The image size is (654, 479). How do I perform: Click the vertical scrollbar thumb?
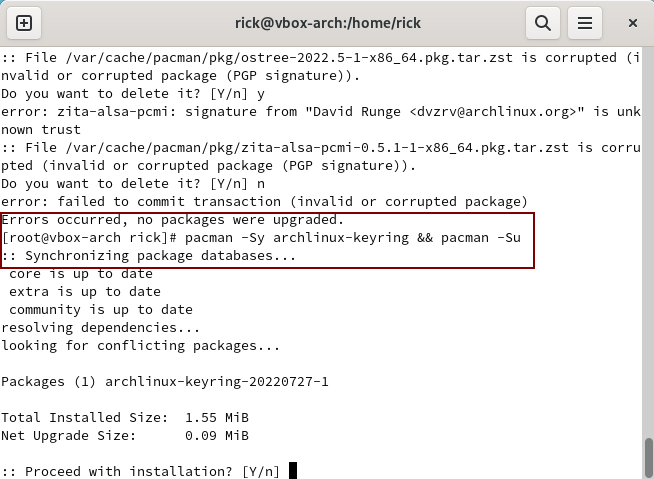pyautogui.click(x=648, y=458)
